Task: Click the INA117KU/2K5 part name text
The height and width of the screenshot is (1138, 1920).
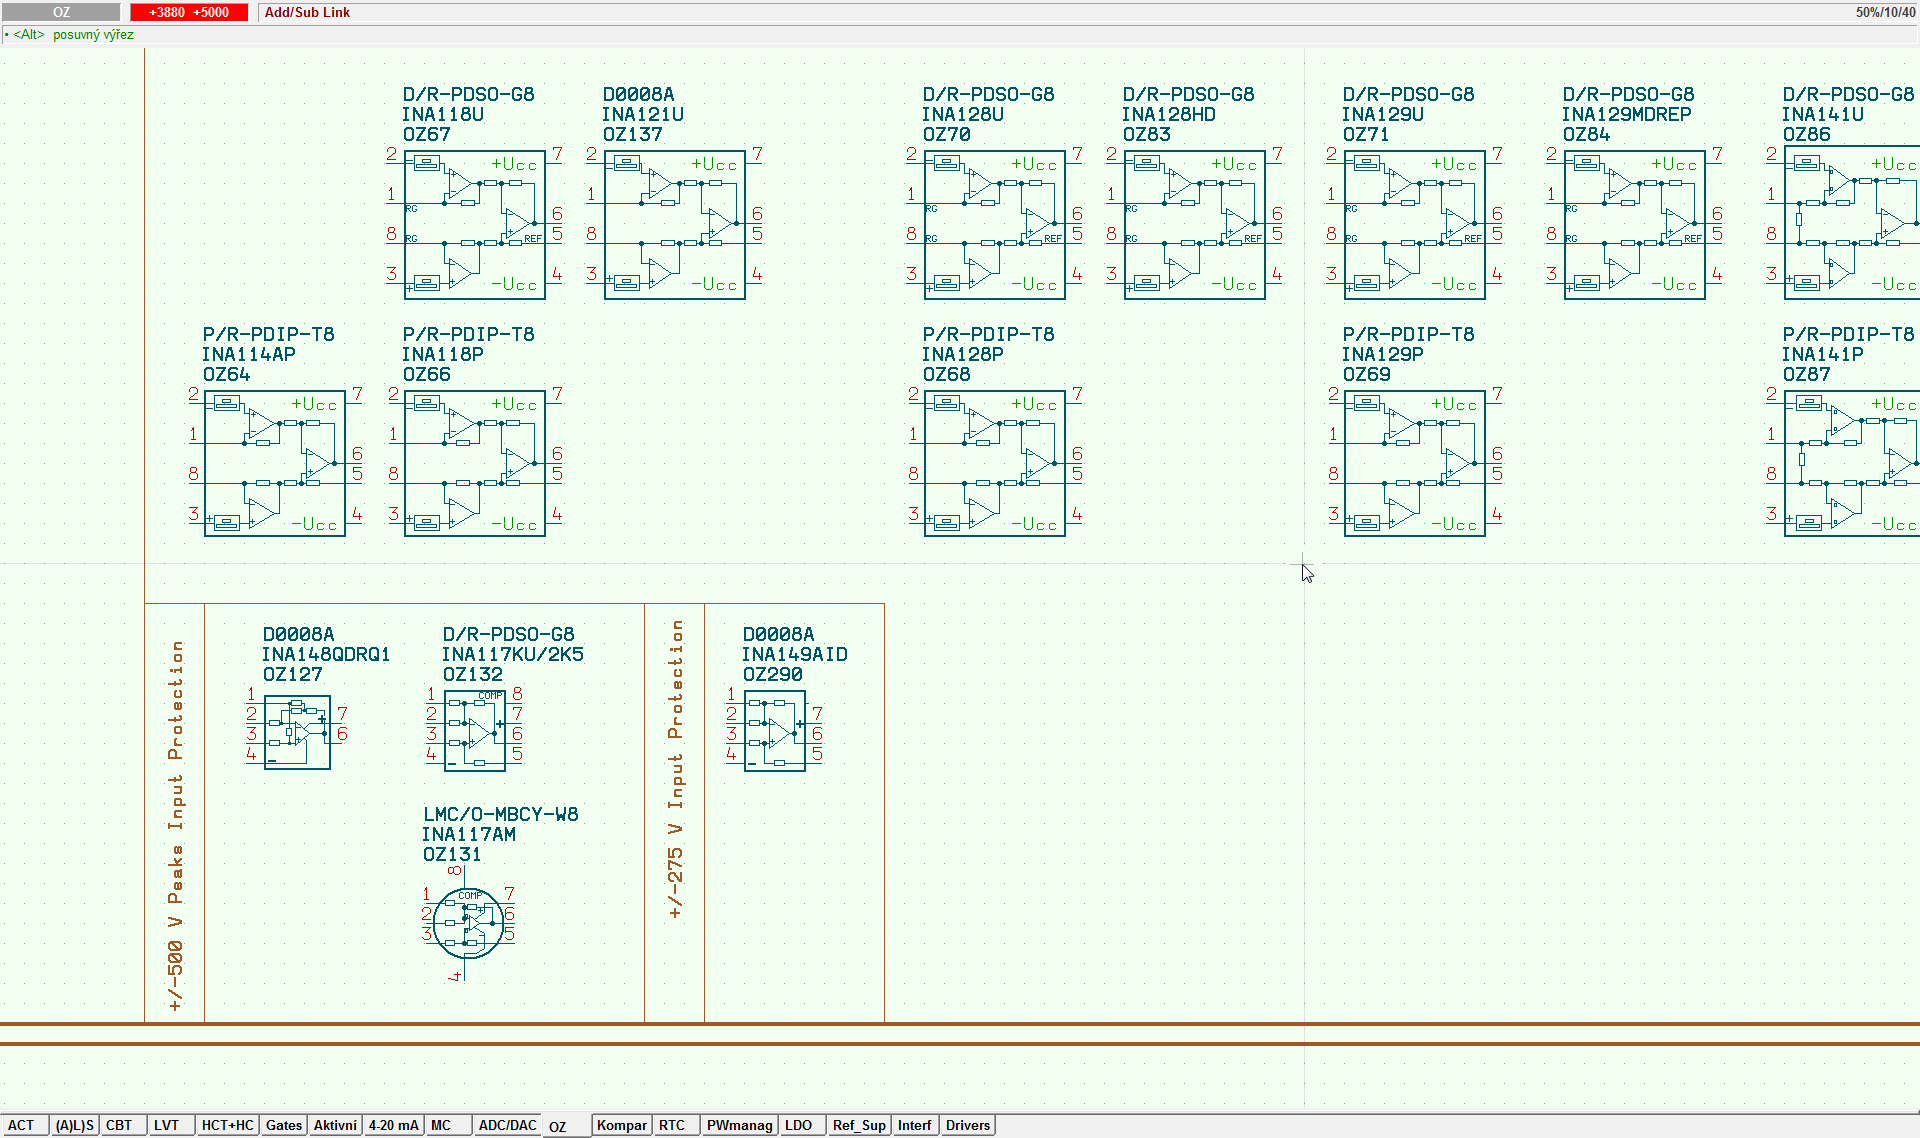Action: click(513, 654)
